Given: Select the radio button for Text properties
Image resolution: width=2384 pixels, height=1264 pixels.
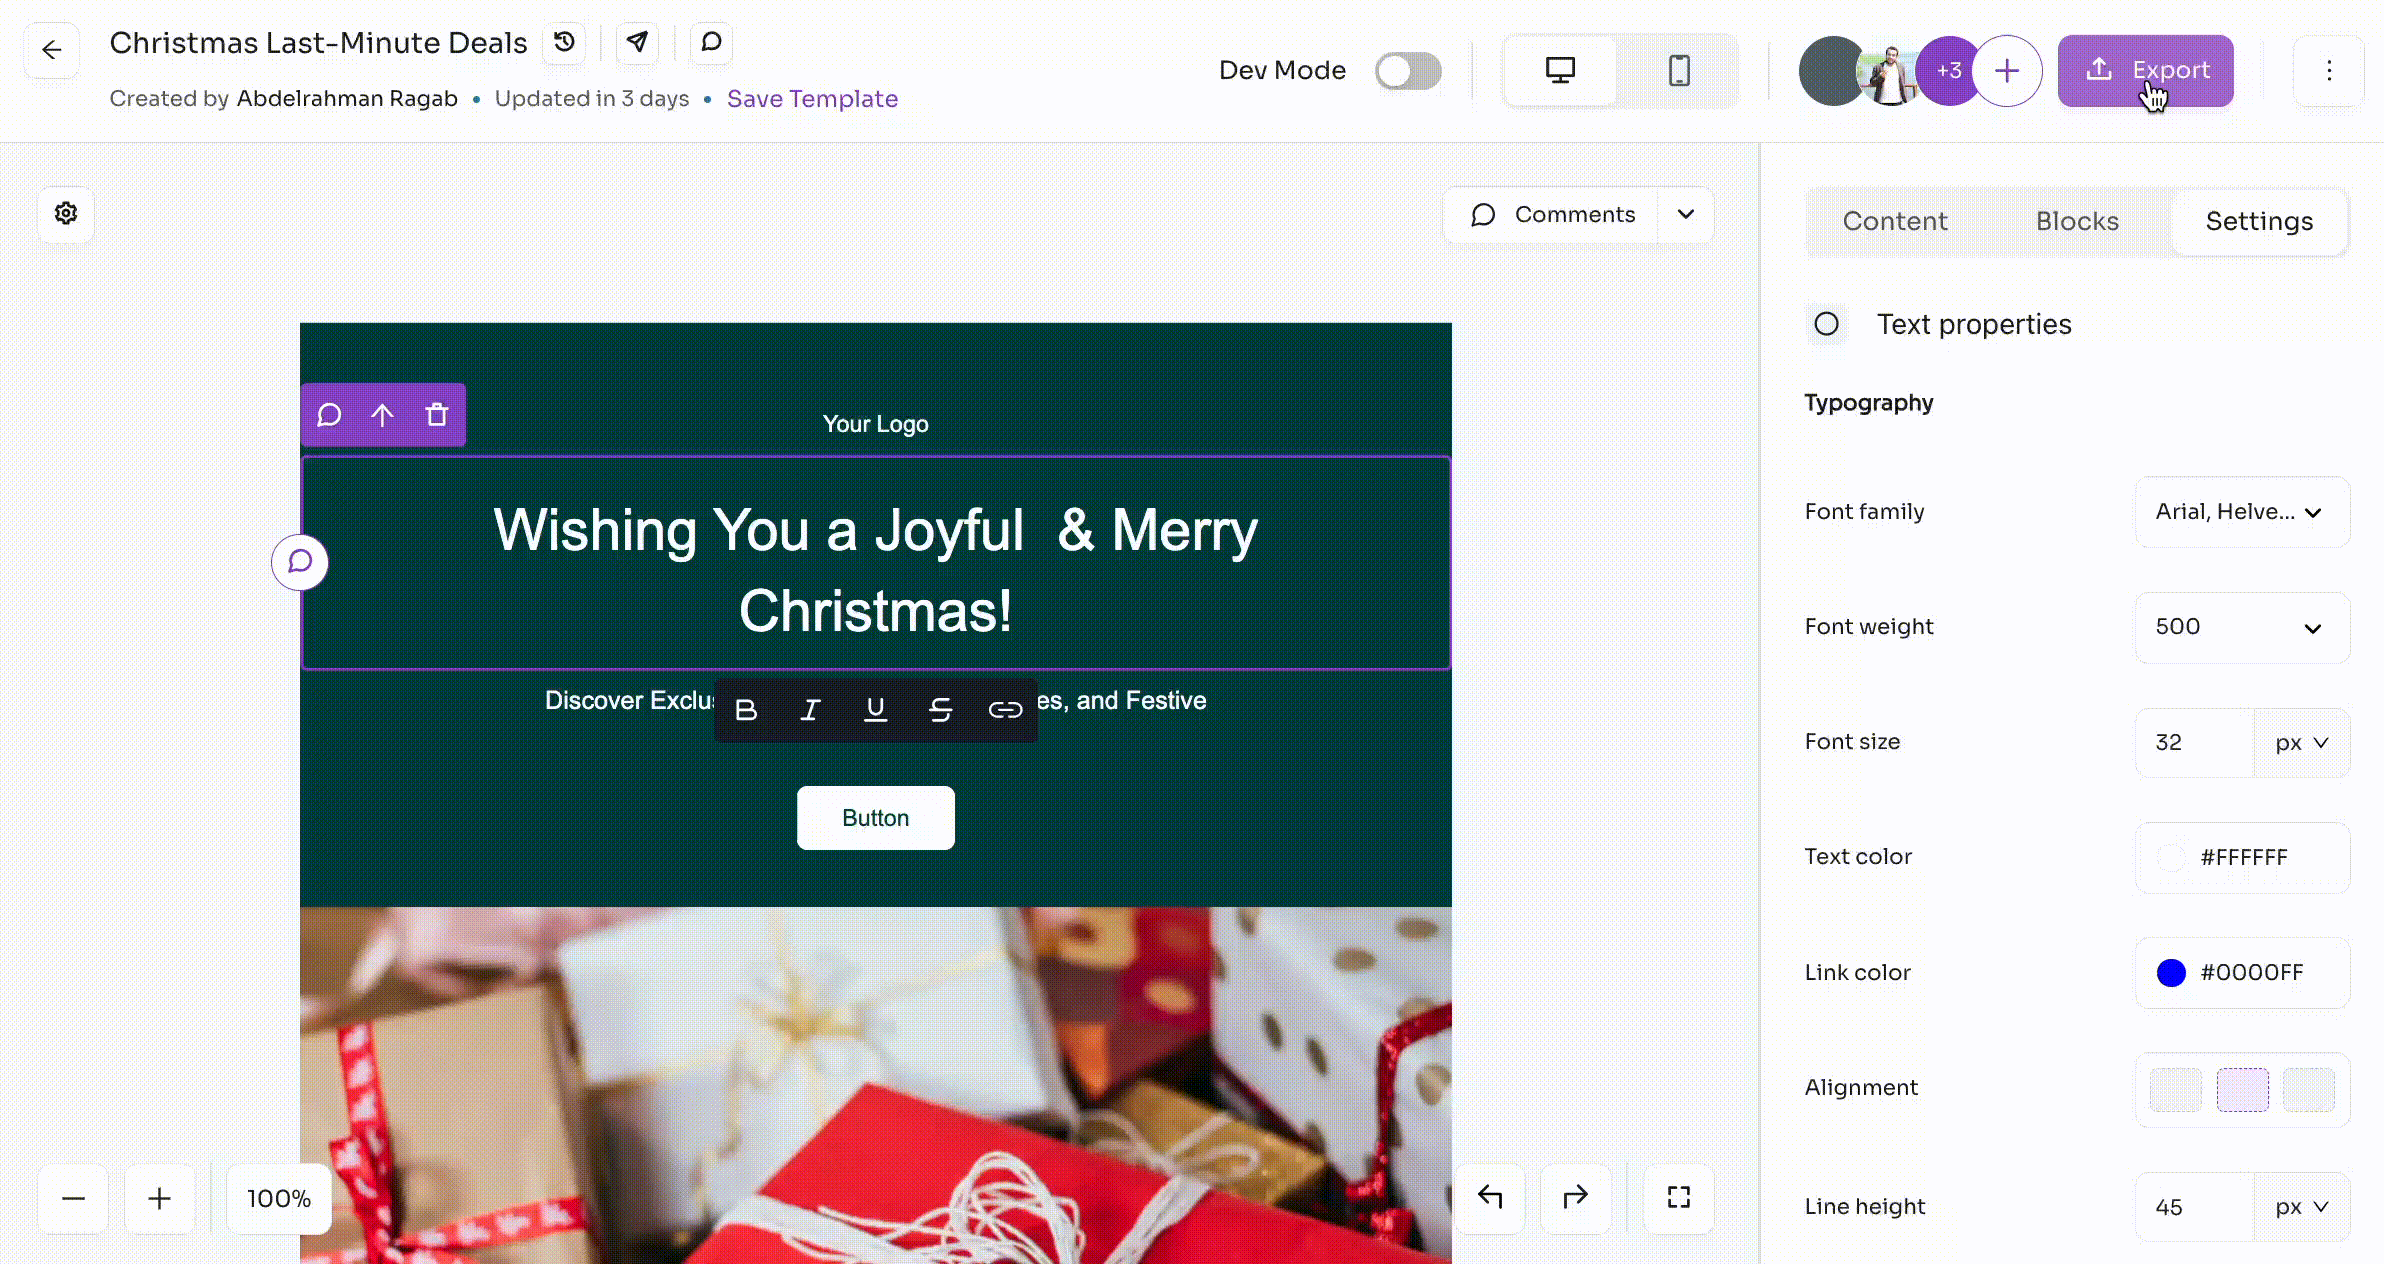Looking at the screenshot, I should tap(1826, 323).
